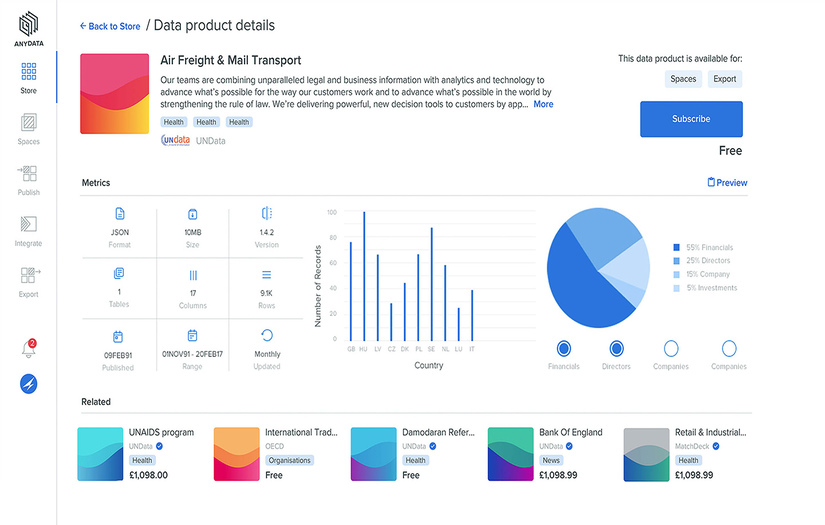The image size is (825, 525).
Task: Open the Bank Of England thumbnail
Action: tap(510, 454)
